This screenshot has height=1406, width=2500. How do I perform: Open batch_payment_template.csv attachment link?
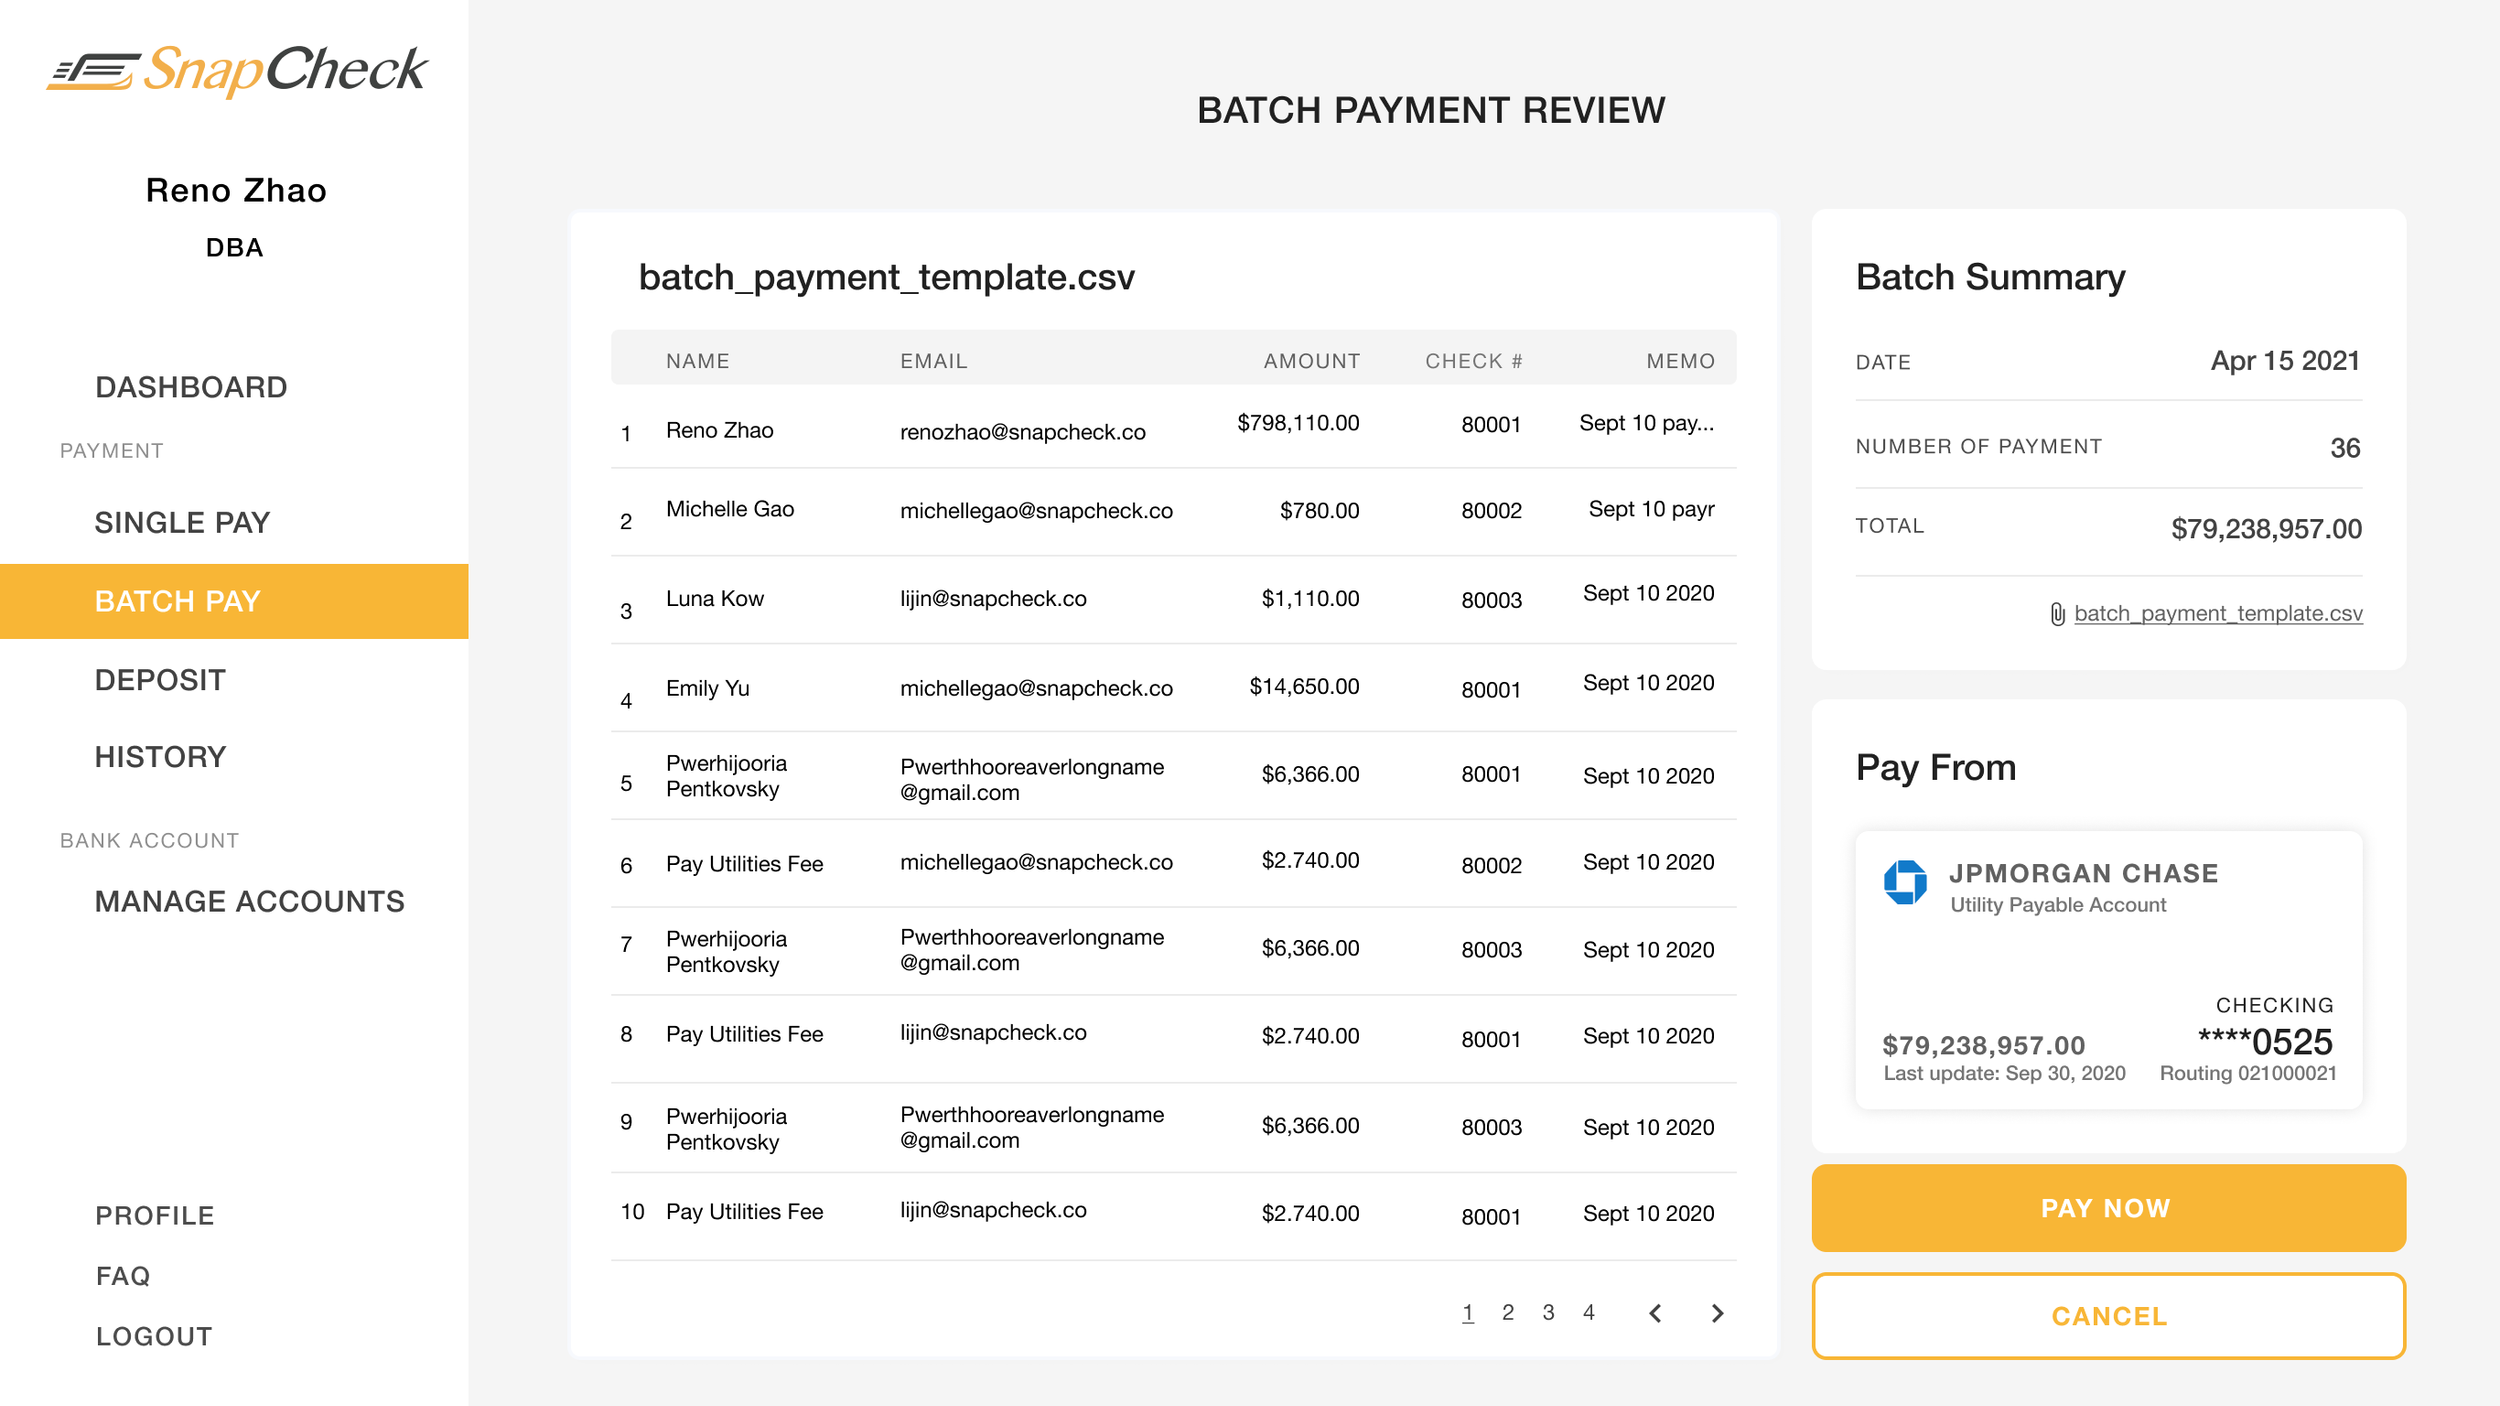(x=2217, y=613)
